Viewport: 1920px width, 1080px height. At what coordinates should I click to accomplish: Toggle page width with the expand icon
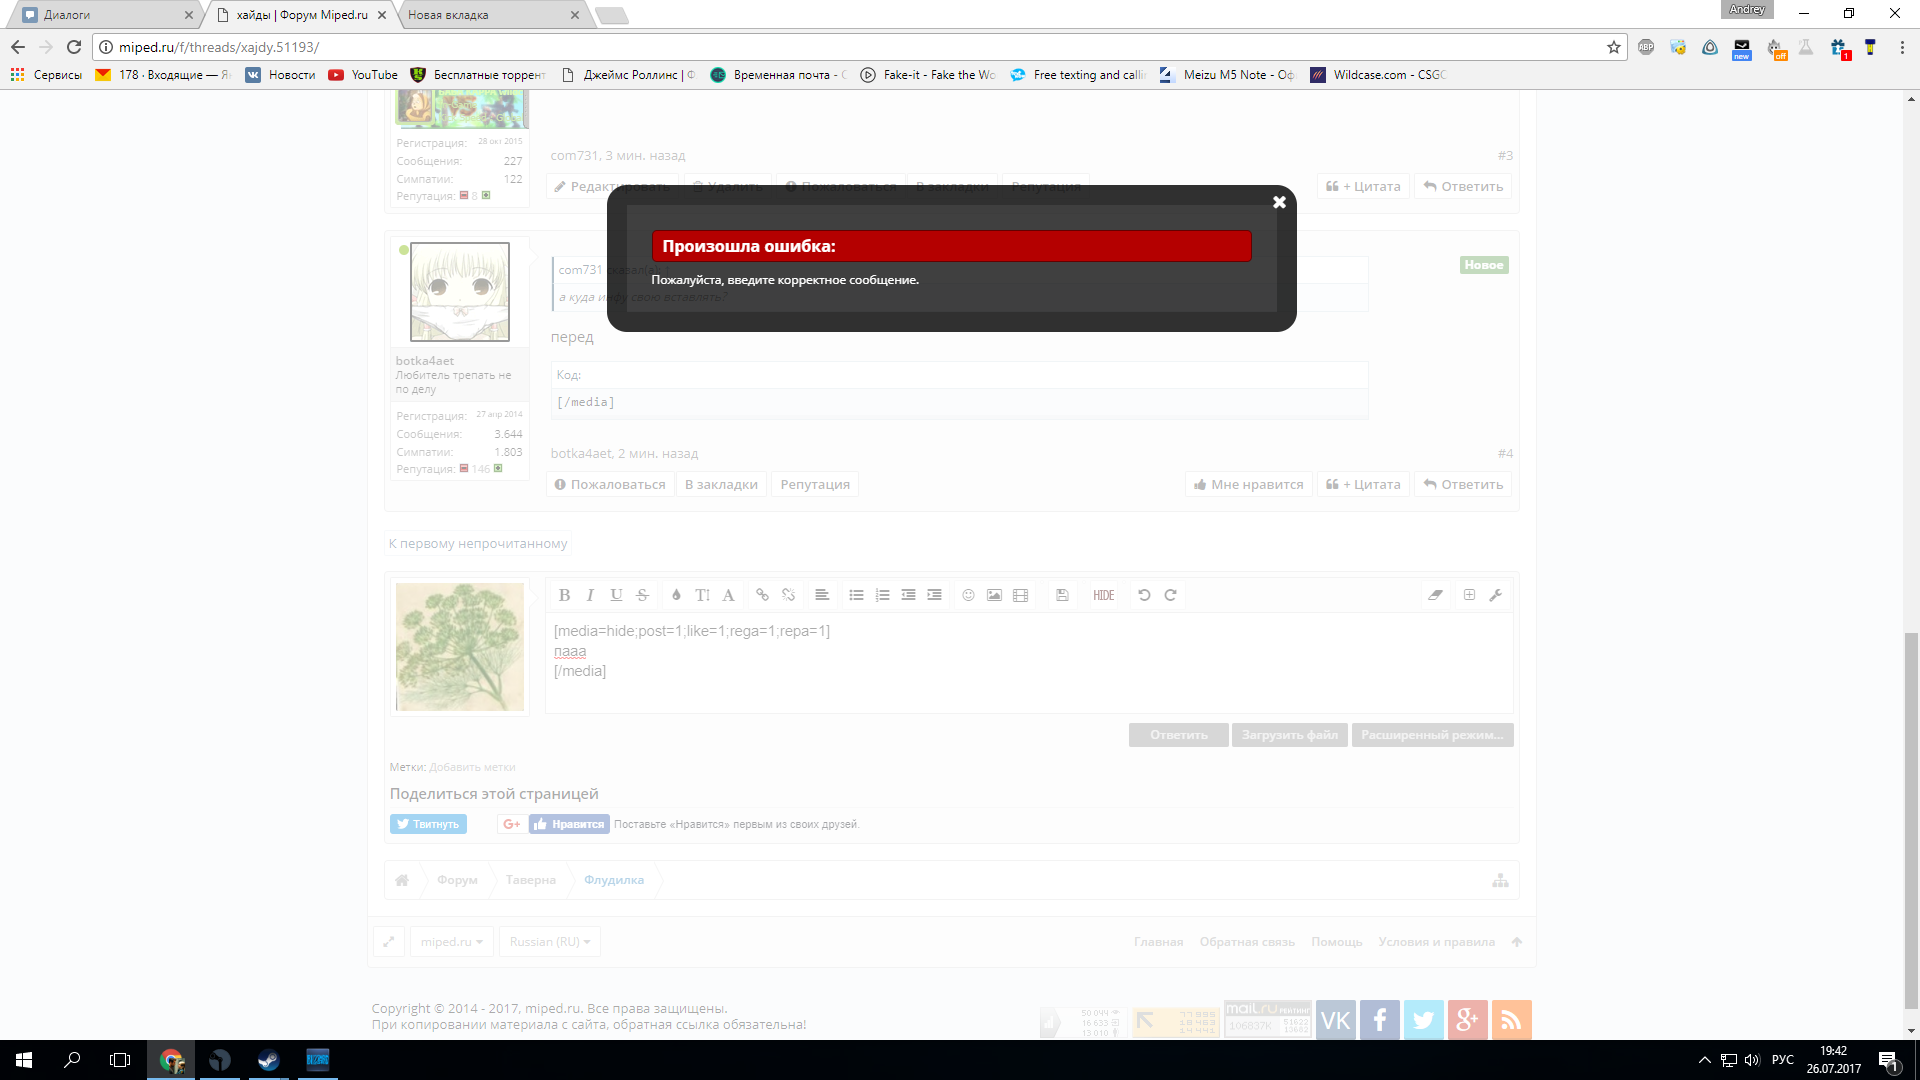[389, 942]
